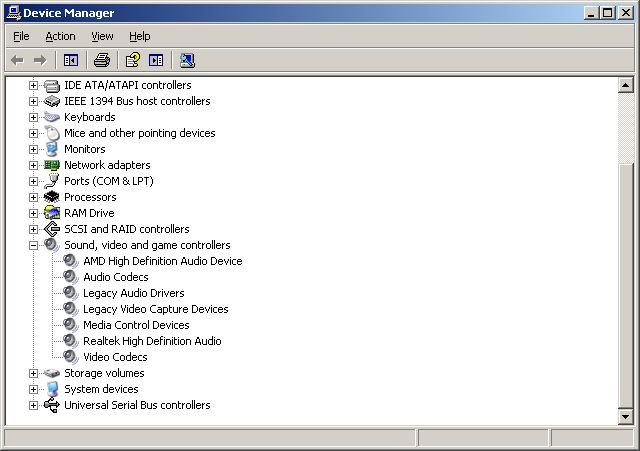Select the Network adapters label
640x451 pixels.
coord(107,165)
